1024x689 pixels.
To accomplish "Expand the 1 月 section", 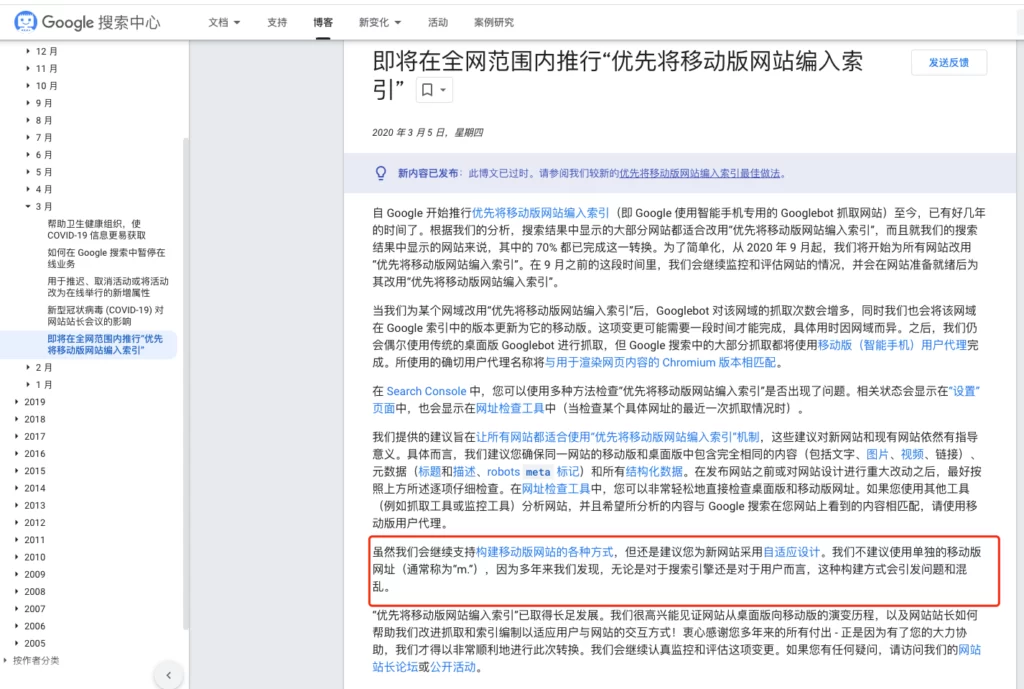I will click(x=40, y=385).
